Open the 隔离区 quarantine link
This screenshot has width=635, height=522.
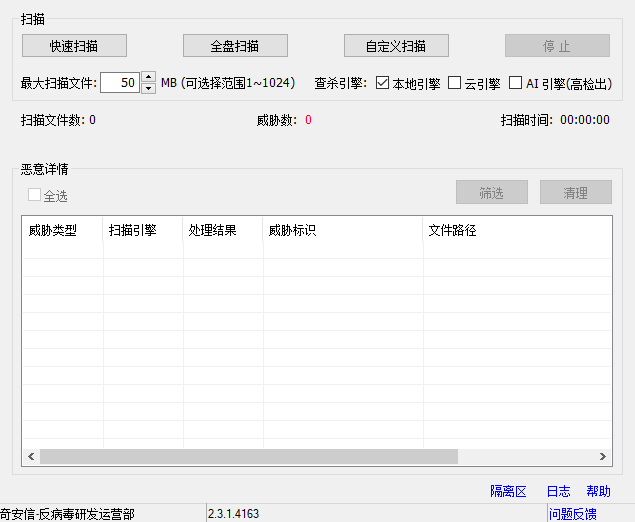(508, 491)
